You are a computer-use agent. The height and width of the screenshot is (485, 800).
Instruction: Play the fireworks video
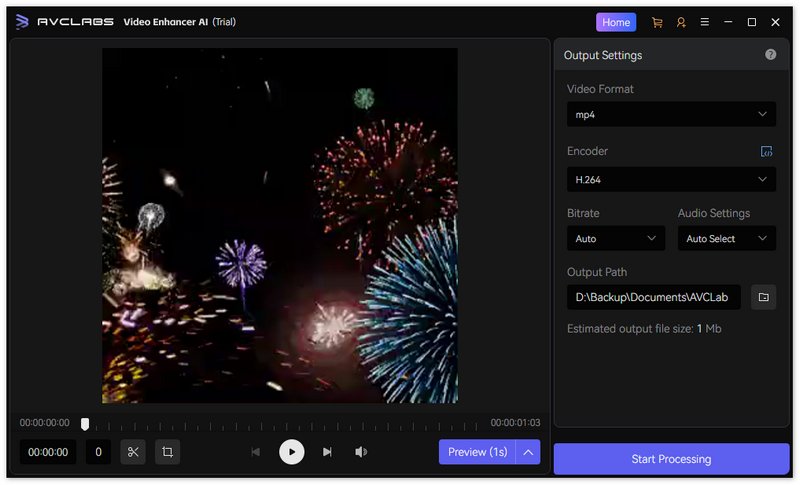click(291, 452)
